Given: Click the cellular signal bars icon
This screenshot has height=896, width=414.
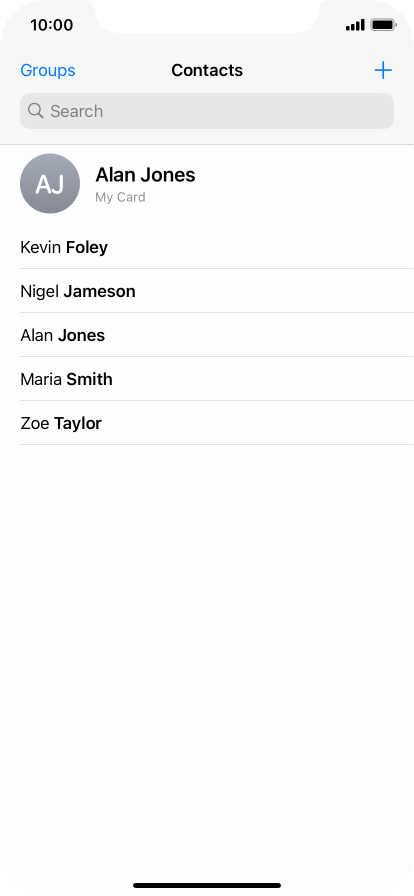Looking at the screenshot, I should pos(355,25).
